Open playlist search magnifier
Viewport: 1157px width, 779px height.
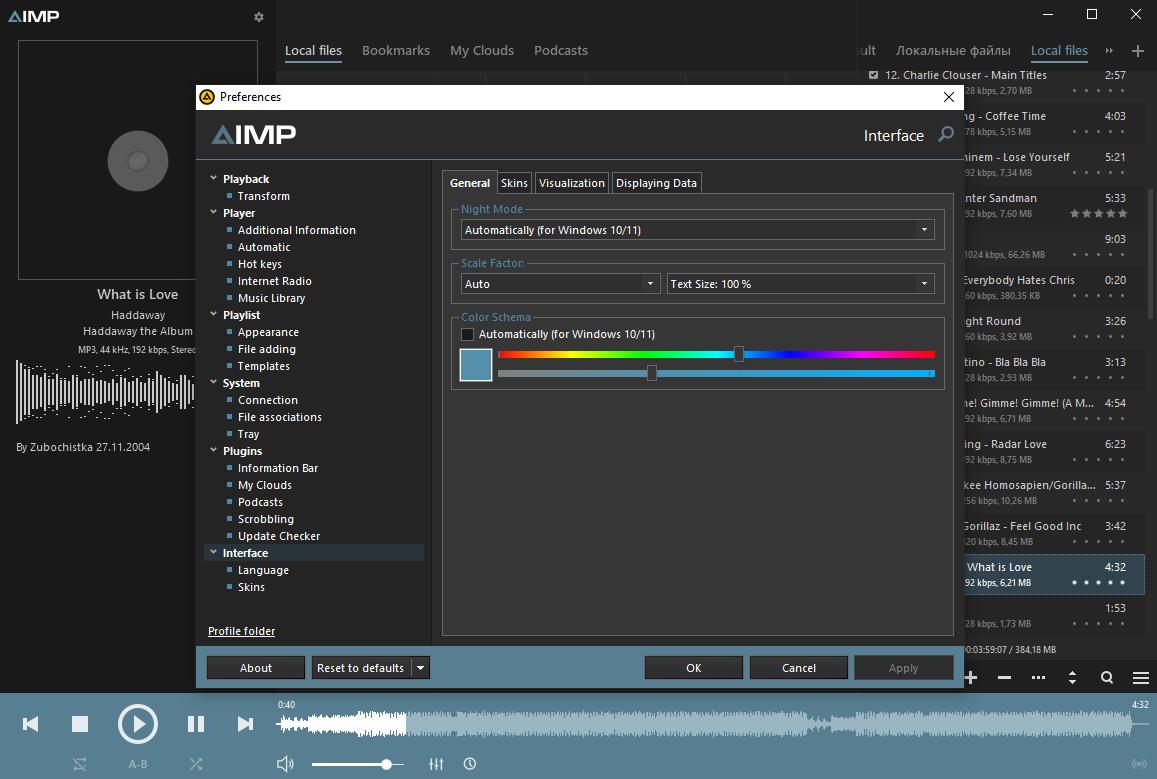(1107, 678)
